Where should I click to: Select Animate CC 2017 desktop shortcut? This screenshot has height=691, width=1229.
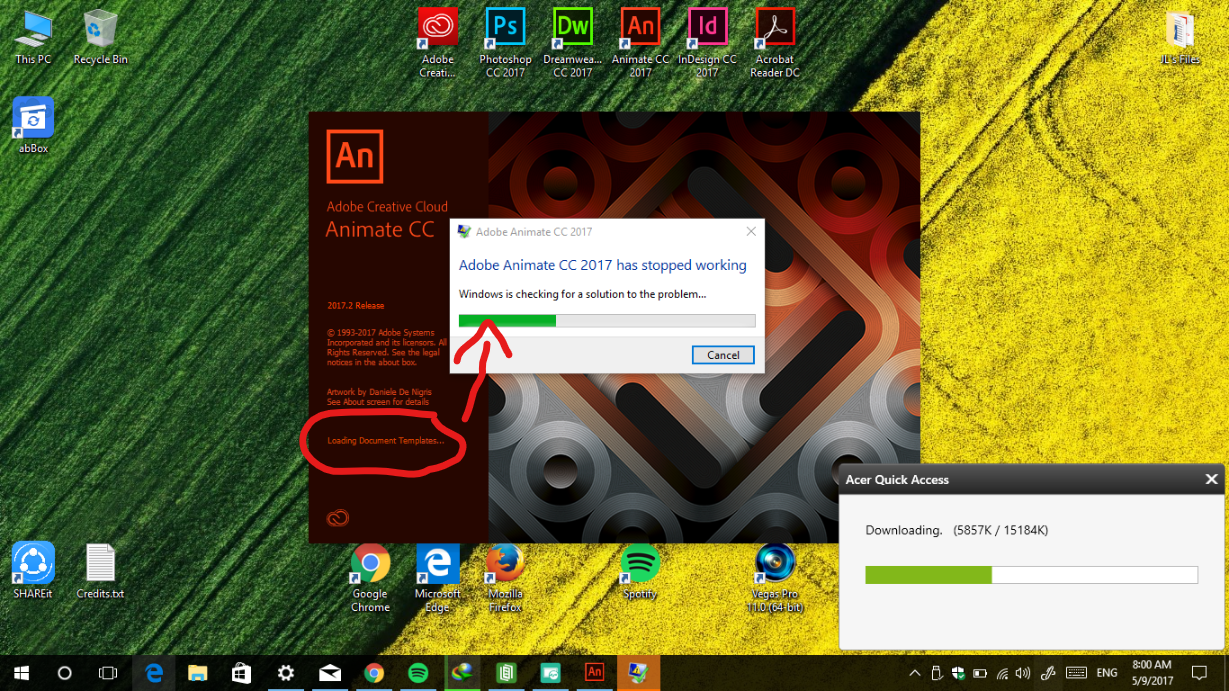click(640, 43)
